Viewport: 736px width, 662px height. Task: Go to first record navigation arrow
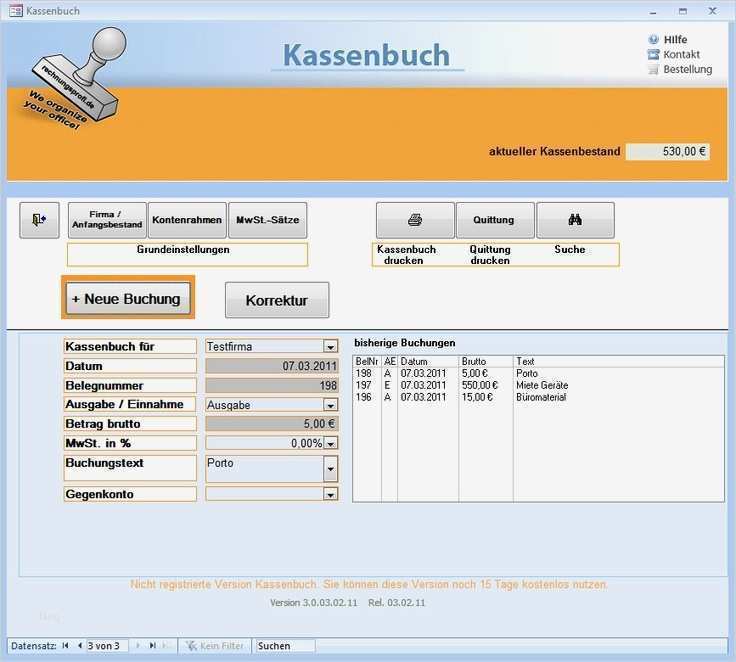[x=65, y=646]
